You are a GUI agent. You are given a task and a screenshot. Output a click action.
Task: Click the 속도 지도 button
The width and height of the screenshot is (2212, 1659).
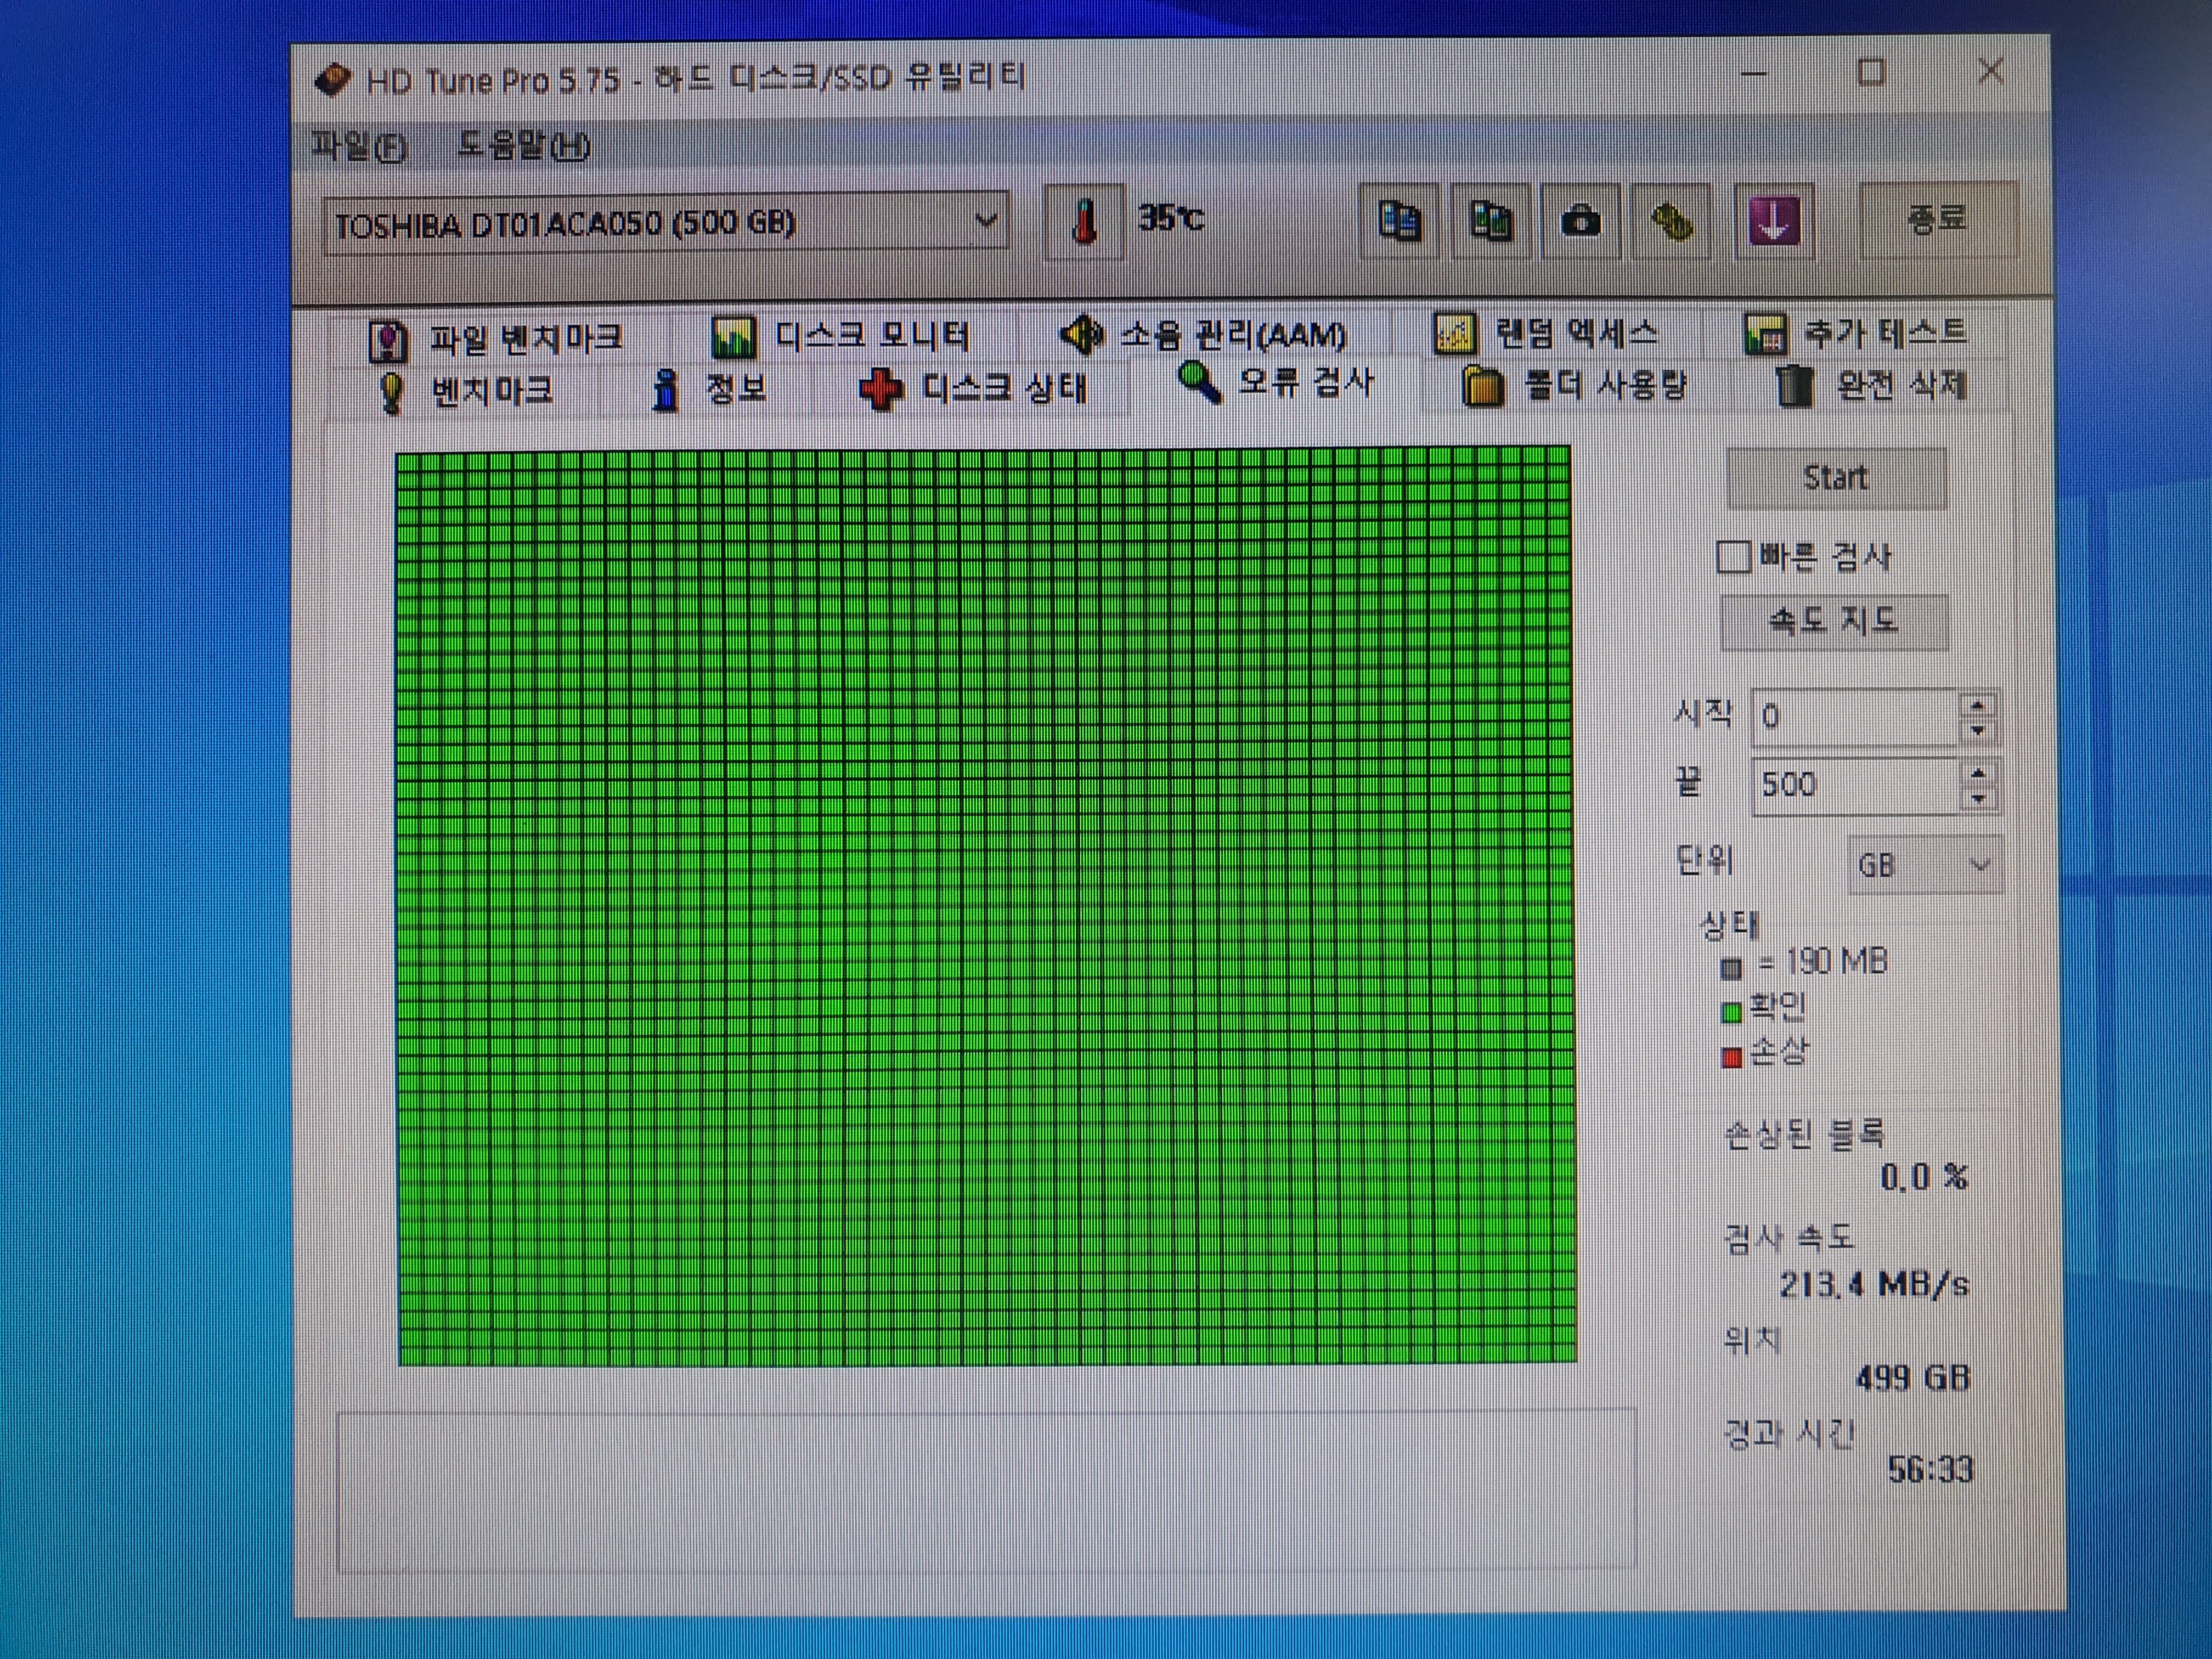(1833, 622)
